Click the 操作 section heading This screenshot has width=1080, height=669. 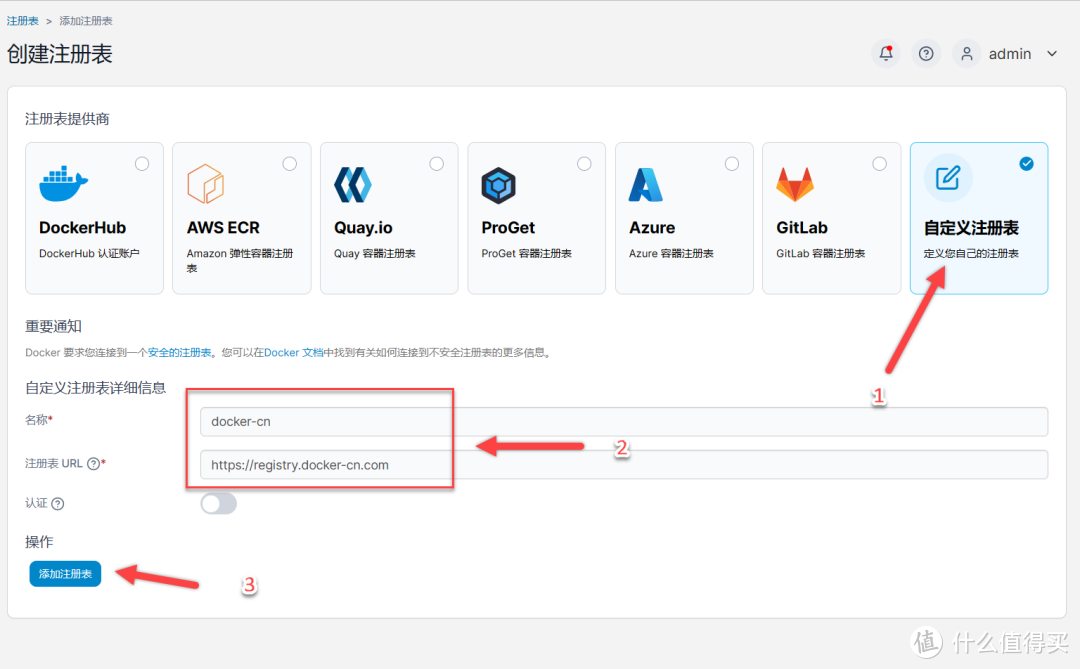pyautogui.click(x=39, y=542)
